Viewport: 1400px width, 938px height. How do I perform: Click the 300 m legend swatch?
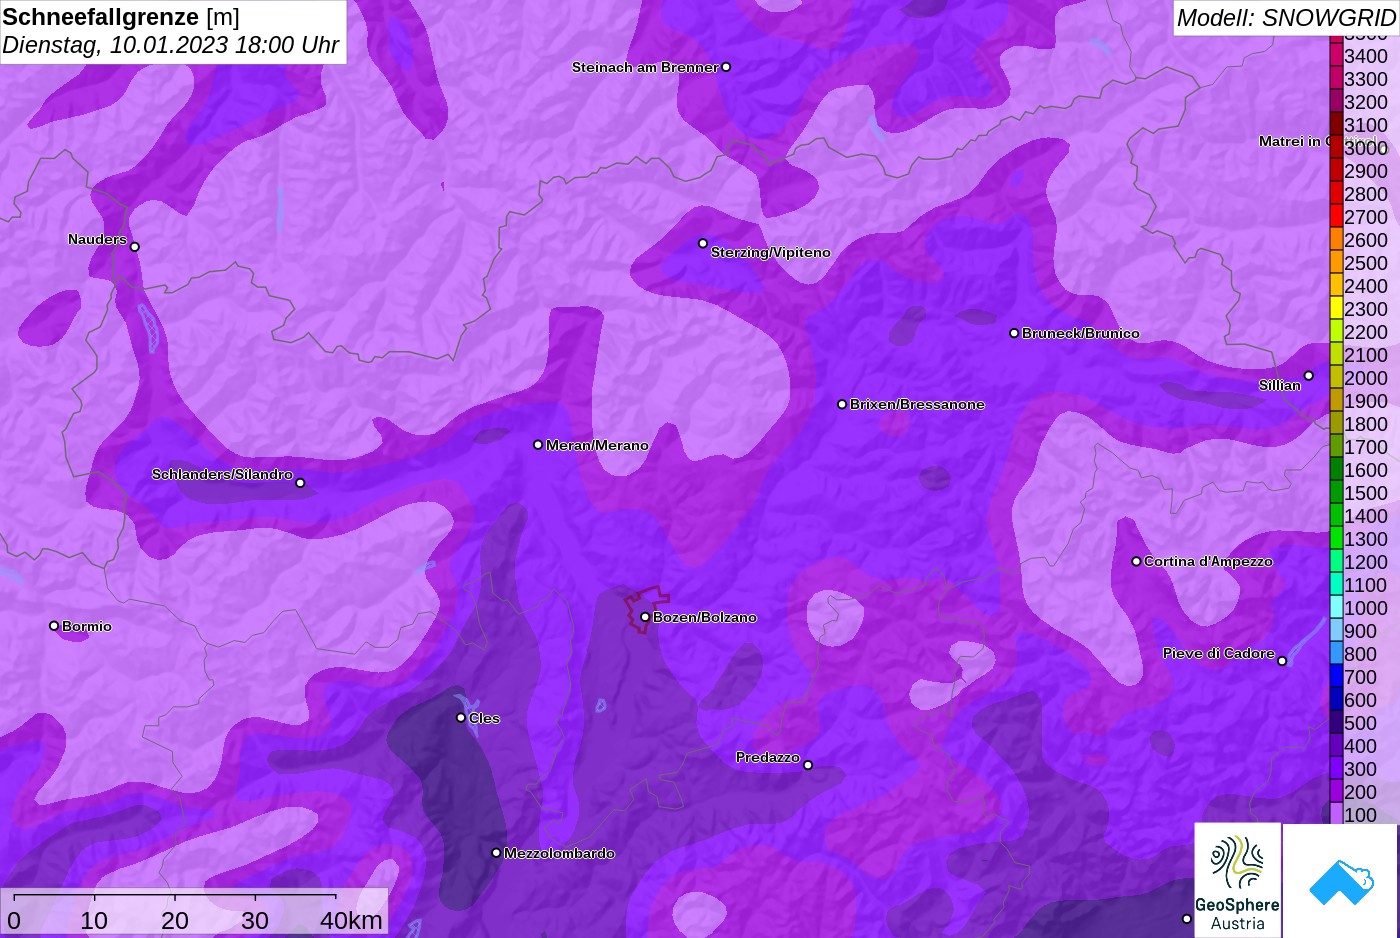pyautogui.click(x=1336, y=768)
